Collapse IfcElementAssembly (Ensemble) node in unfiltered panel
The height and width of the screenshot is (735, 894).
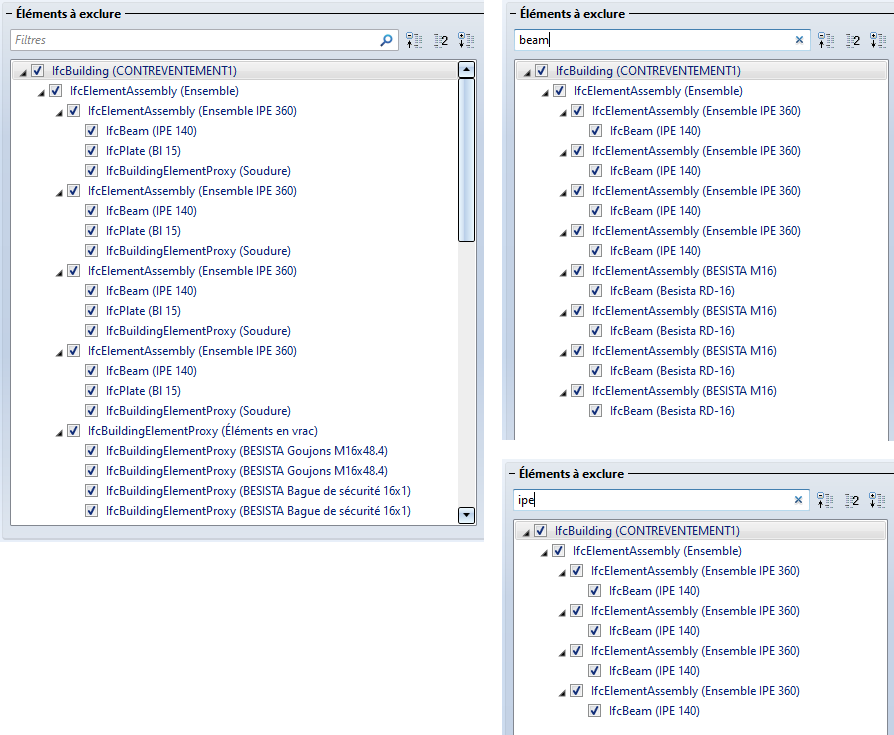[41, 92]
